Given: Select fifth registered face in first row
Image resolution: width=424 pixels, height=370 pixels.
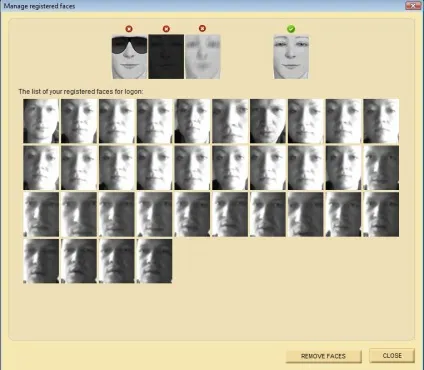Looking at the screenshot, I should coord(192,121).
